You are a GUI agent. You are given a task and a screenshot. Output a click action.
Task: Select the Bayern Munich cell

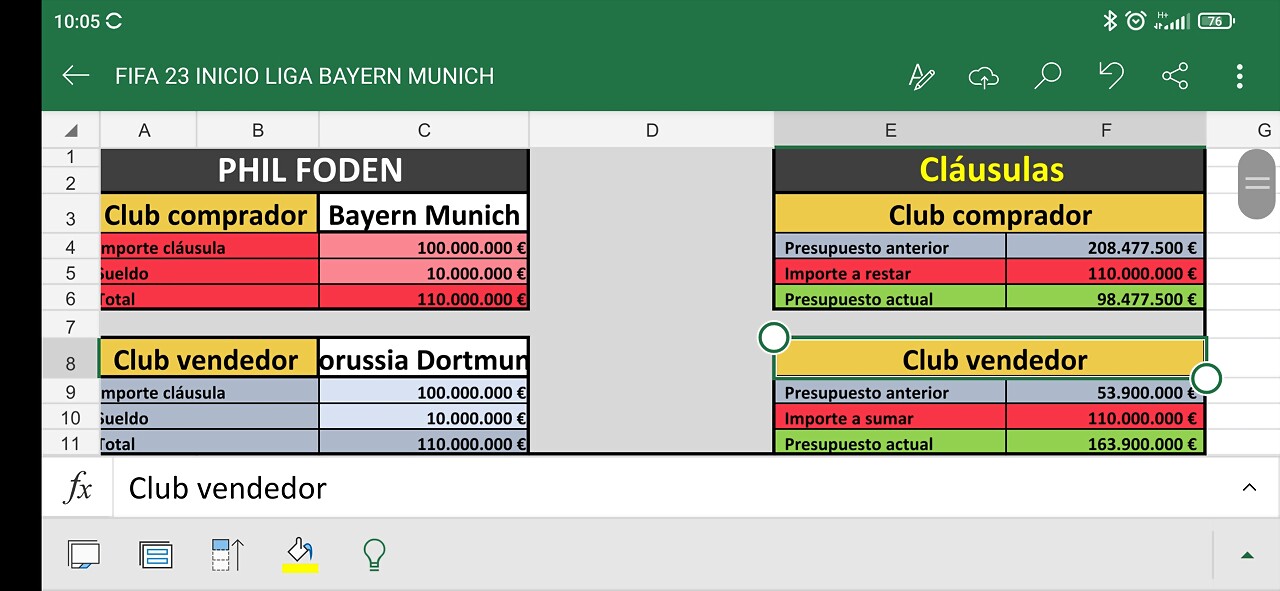click(x=424, y=215)
